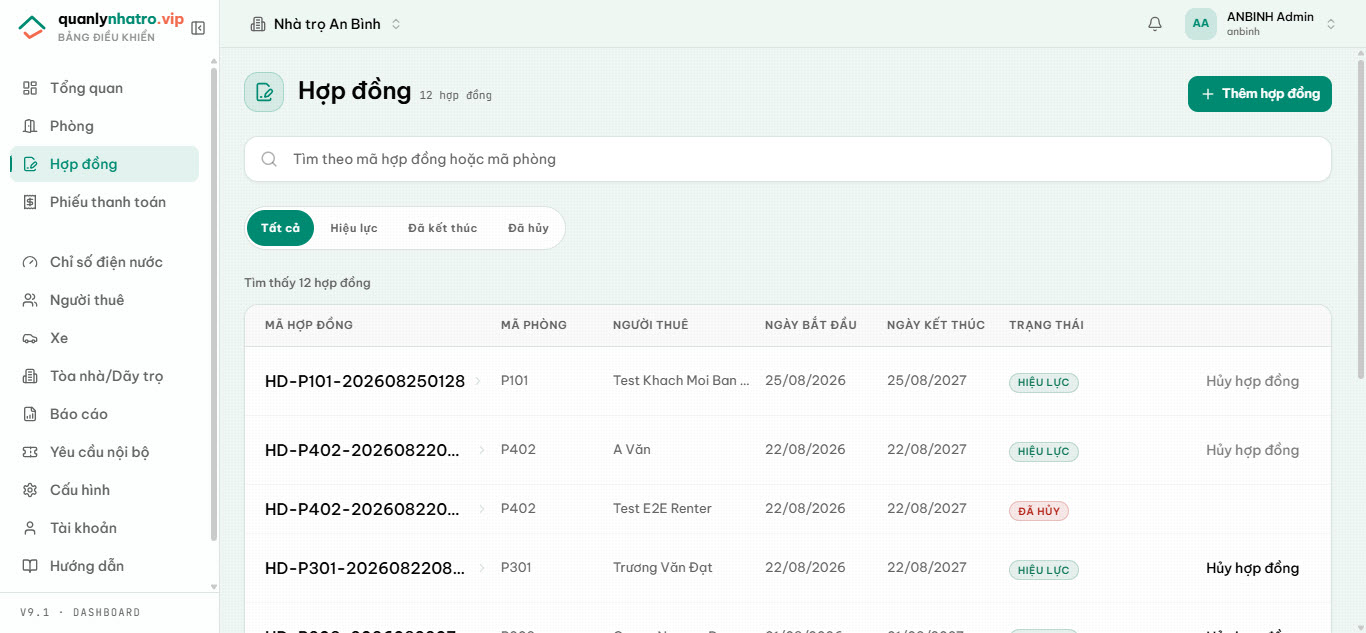The width and height of the screenshot is (1366, 633).
Task: Open the ANBINH Admin account menu
Action: pos(1261,24)
